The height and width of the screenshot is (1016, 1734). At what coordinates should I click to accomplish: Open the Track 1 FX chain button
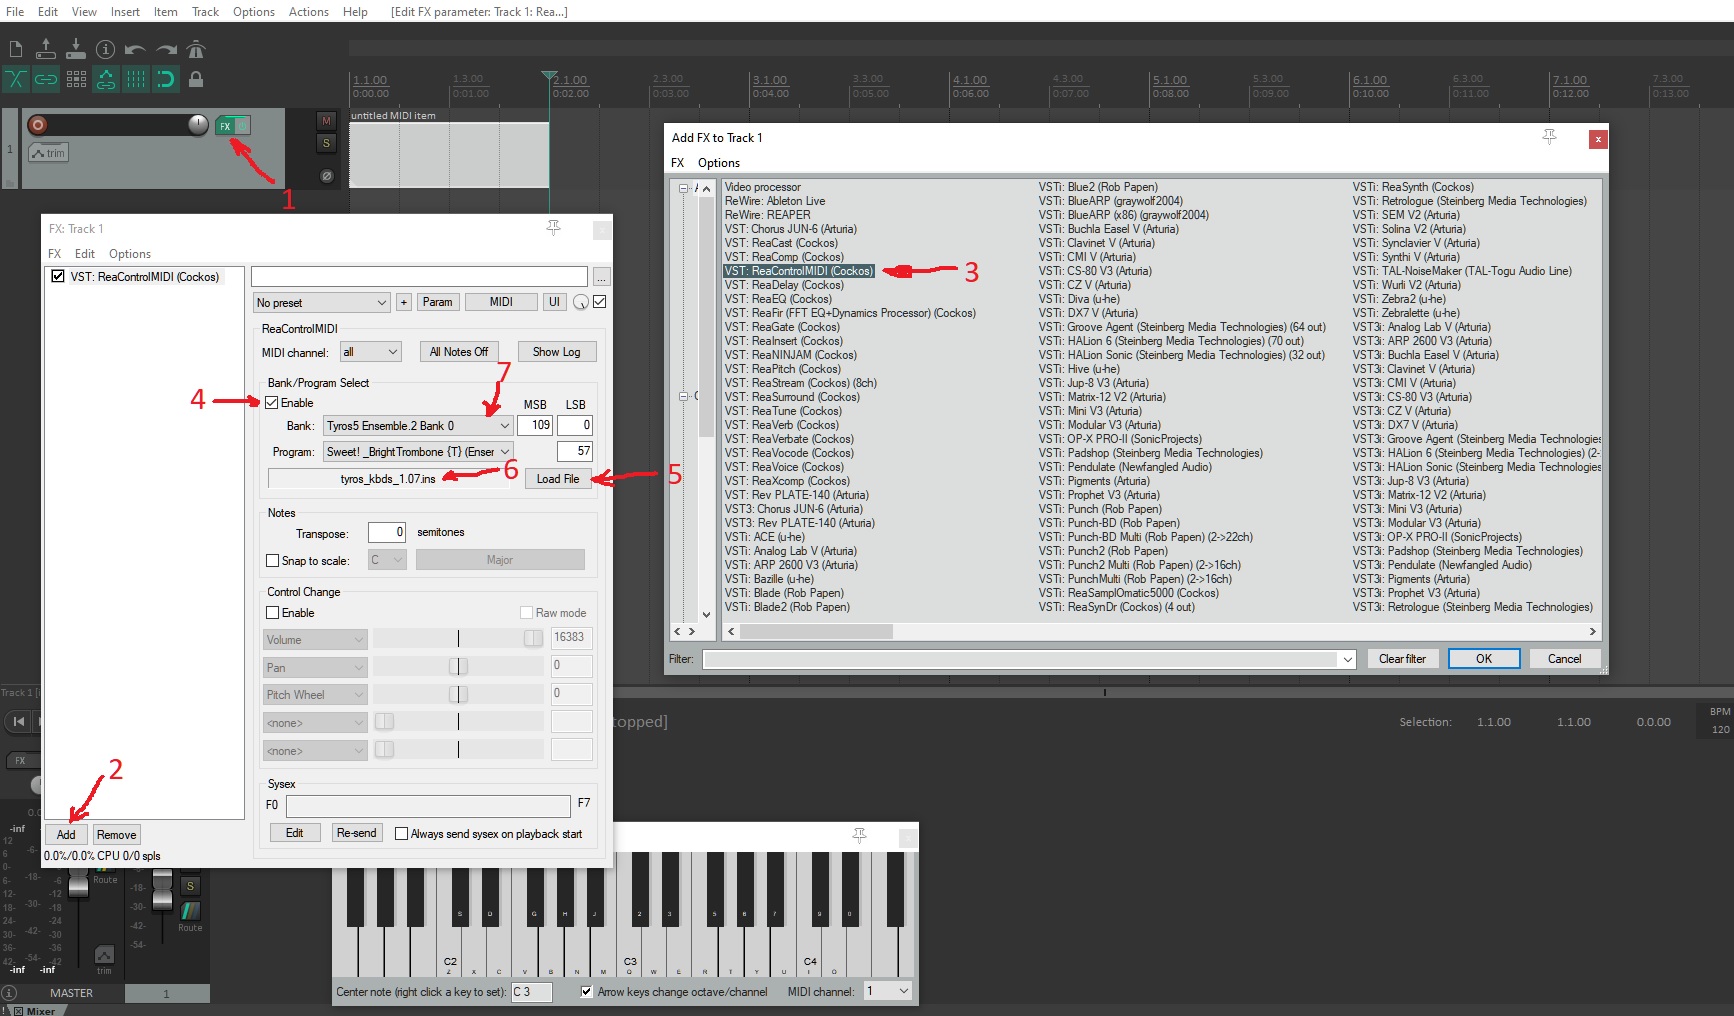click(225, 125)
